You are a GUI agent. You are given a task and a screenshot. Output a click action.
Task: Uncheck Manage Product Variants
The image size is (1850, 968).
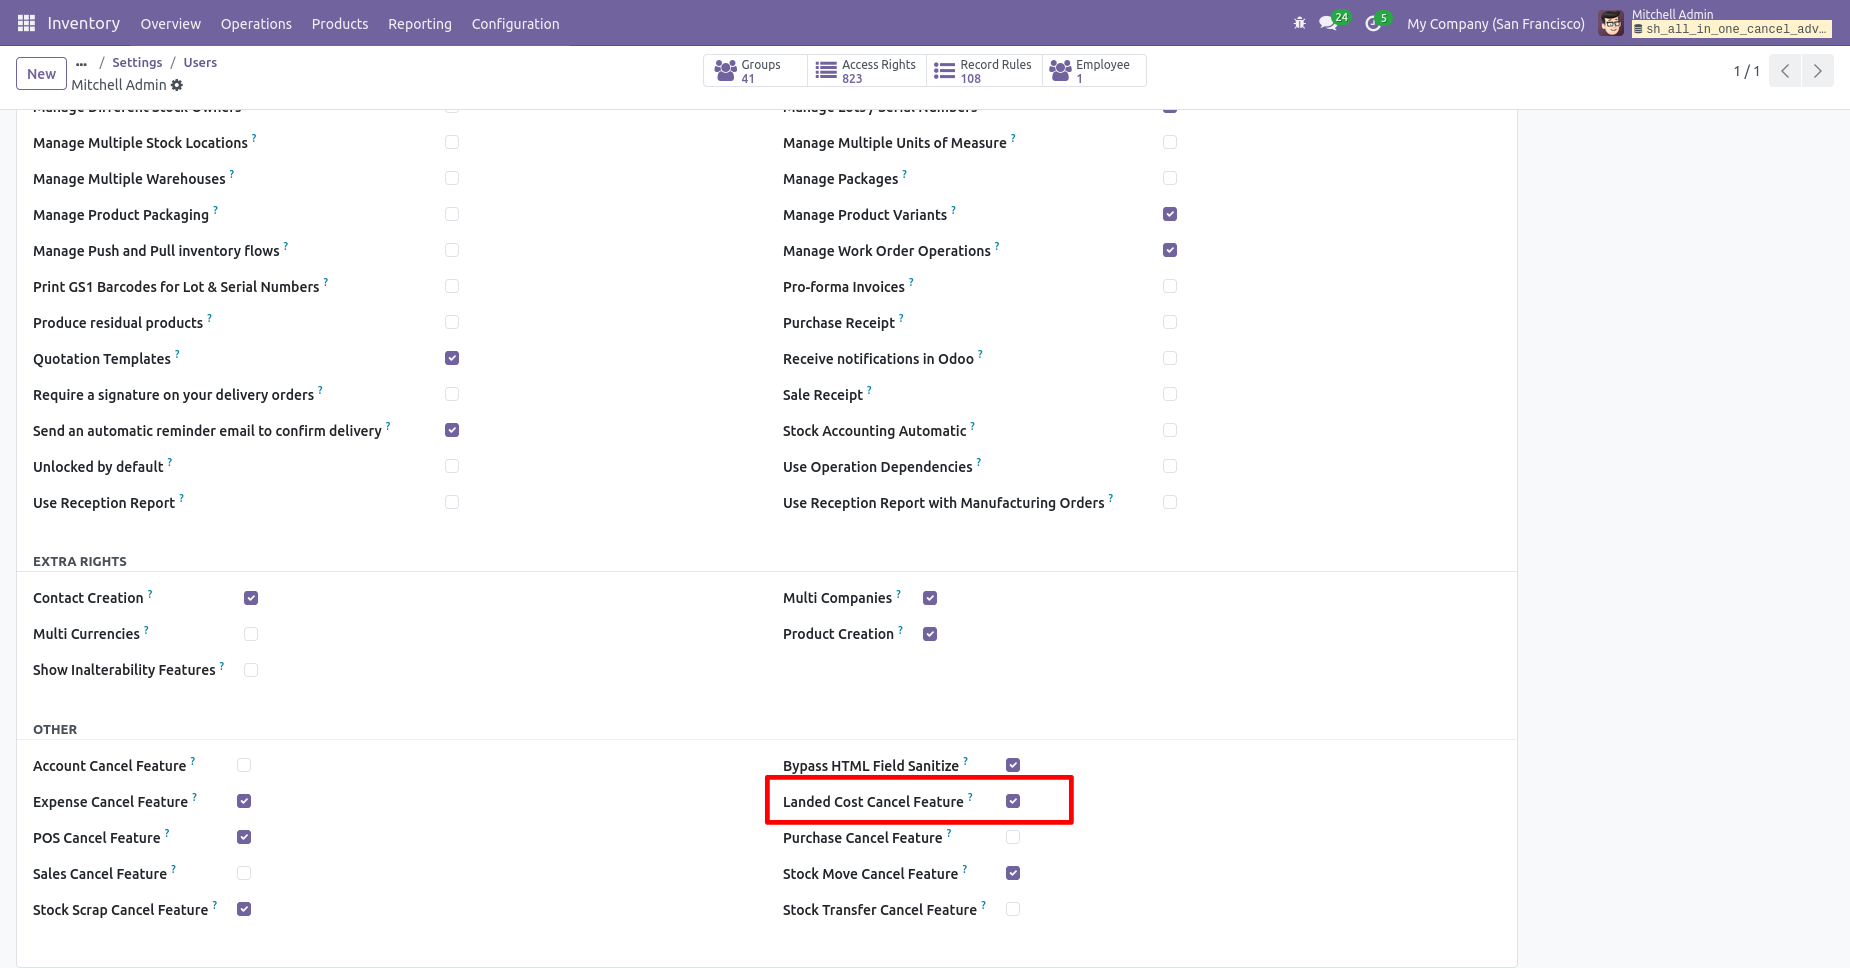[x=1170, y=214]
